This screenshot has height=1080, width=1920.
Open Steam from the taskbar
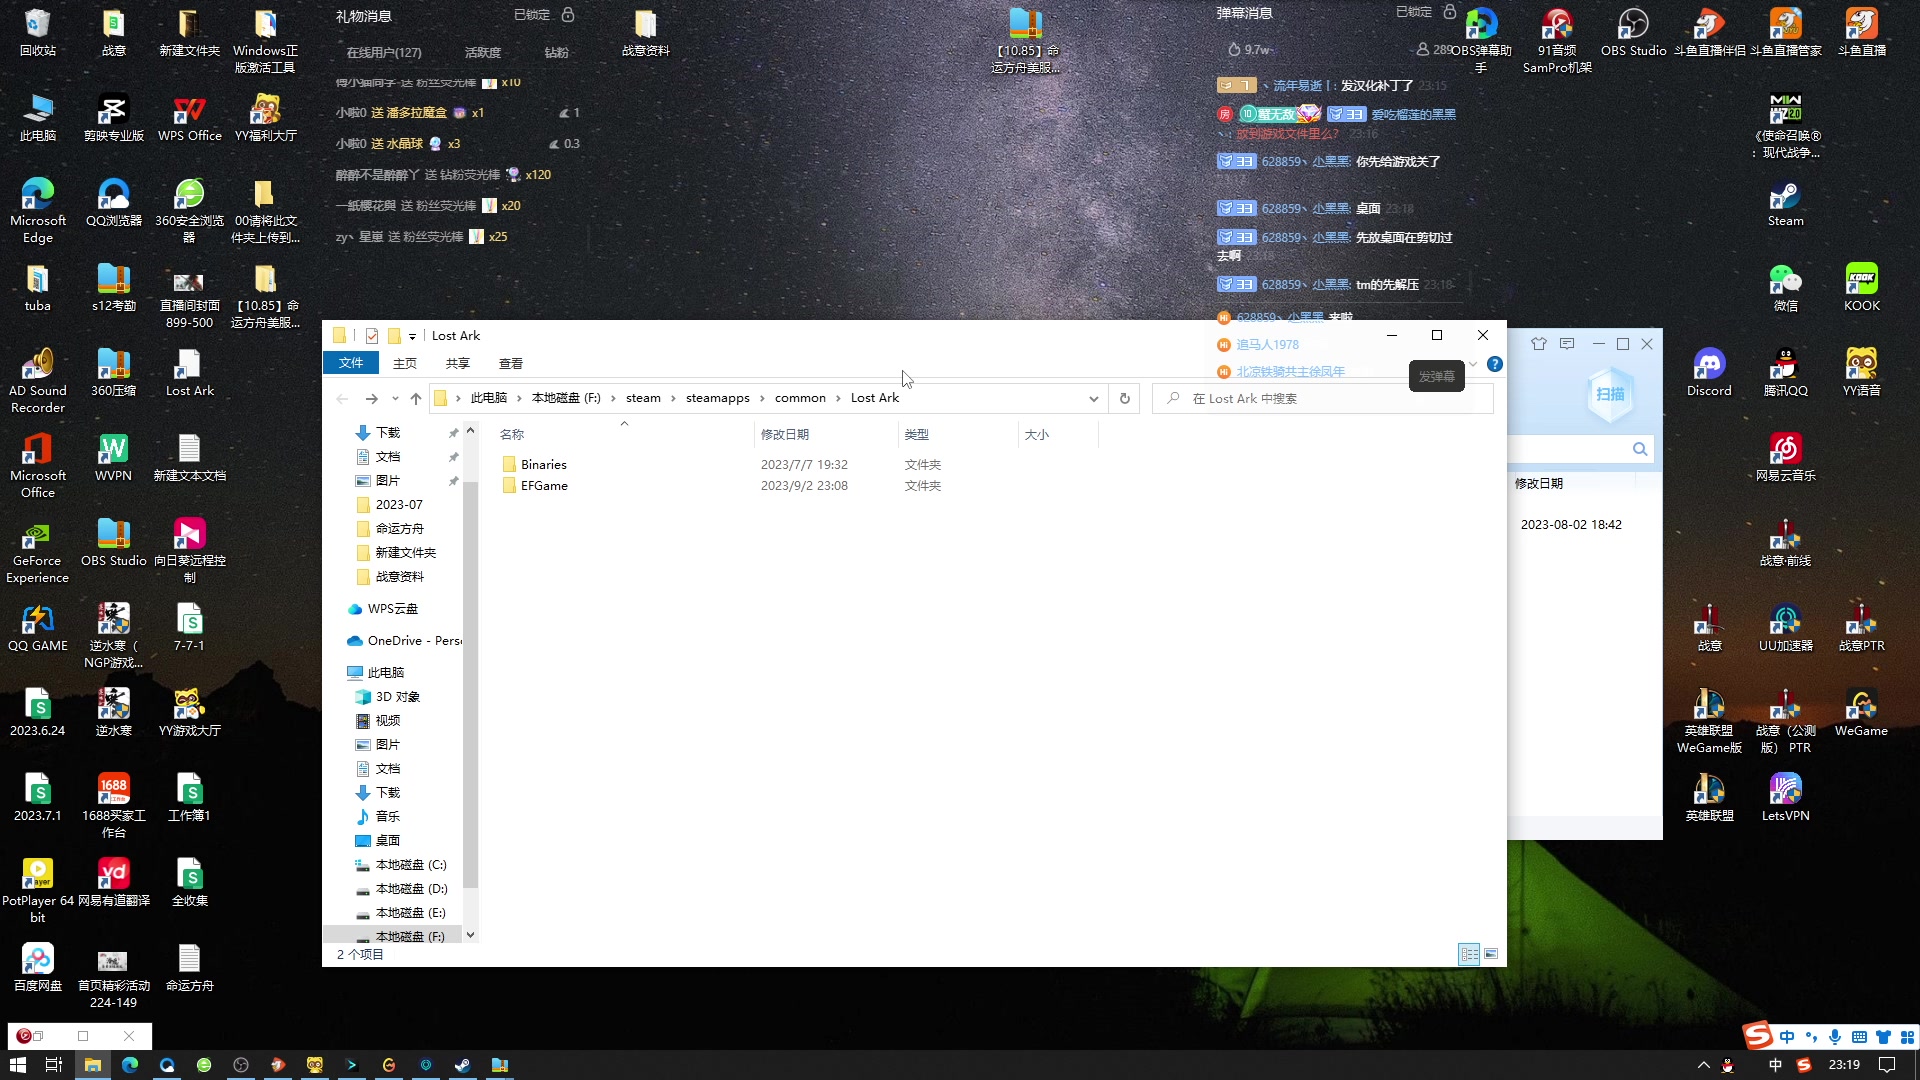pyautogui.click(x=462, y=1065)
